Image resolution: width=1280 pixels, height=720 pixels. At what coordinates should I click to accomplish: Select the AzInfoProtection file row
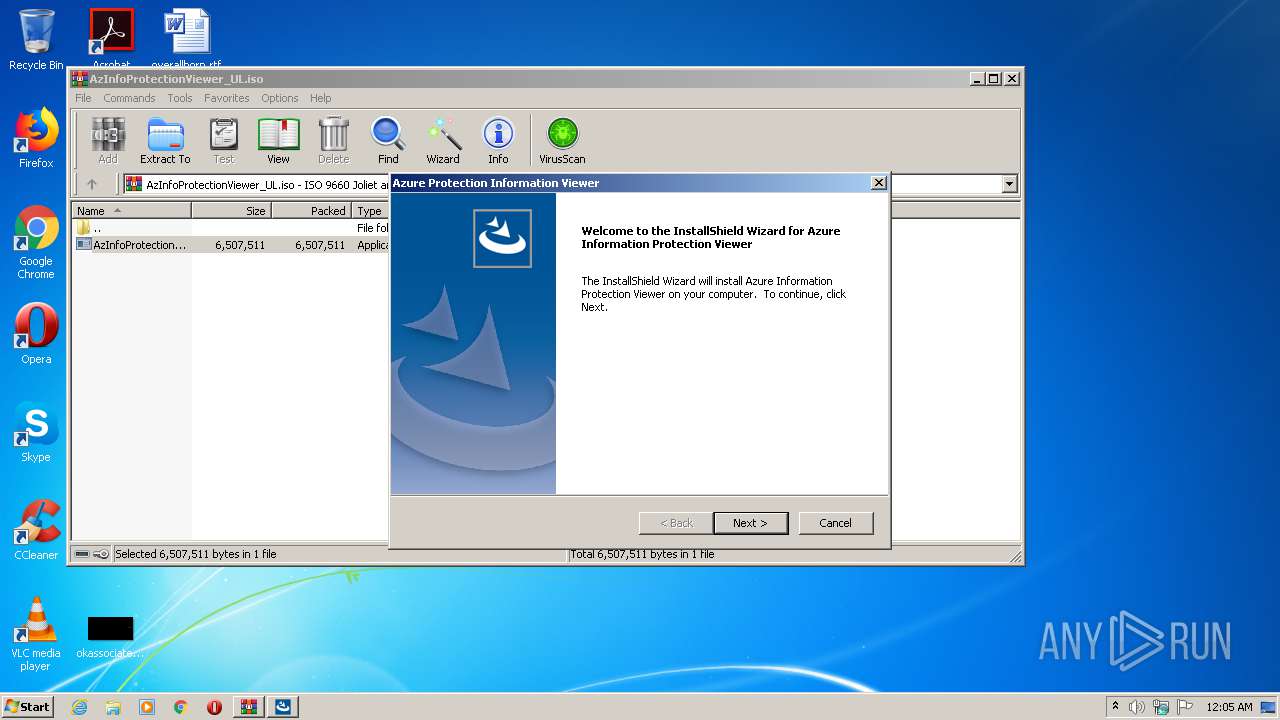point(232,245)
